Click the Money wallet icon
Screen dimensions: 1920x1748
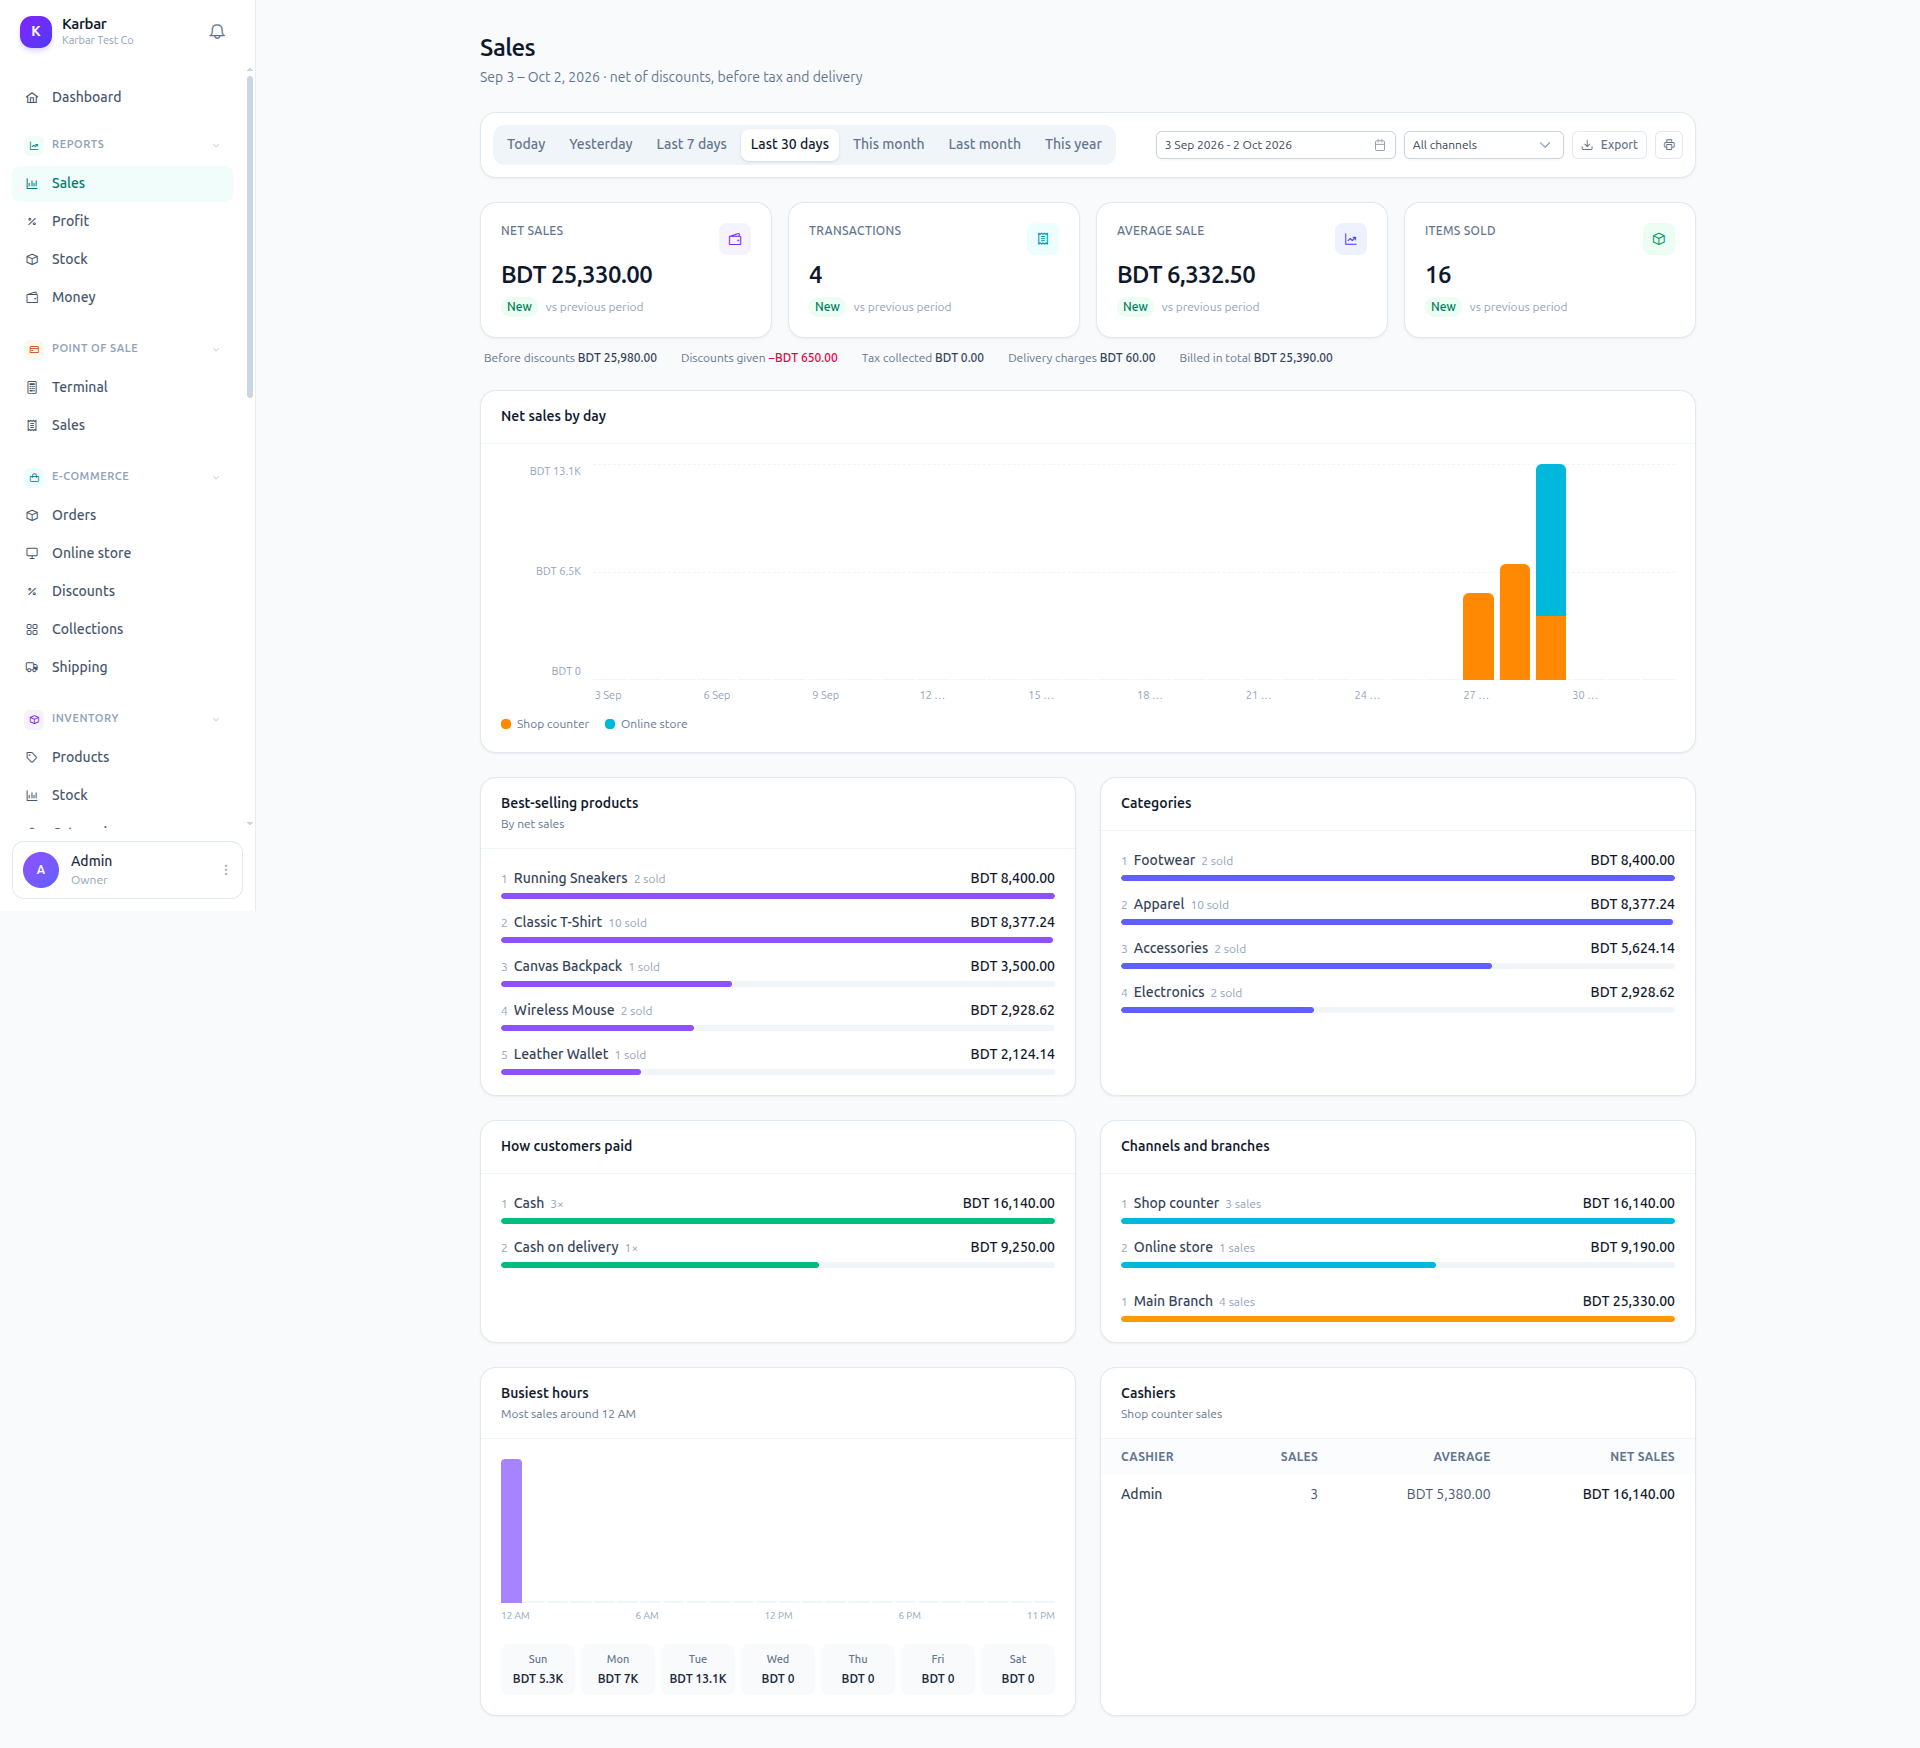click(x=32, y=297)
